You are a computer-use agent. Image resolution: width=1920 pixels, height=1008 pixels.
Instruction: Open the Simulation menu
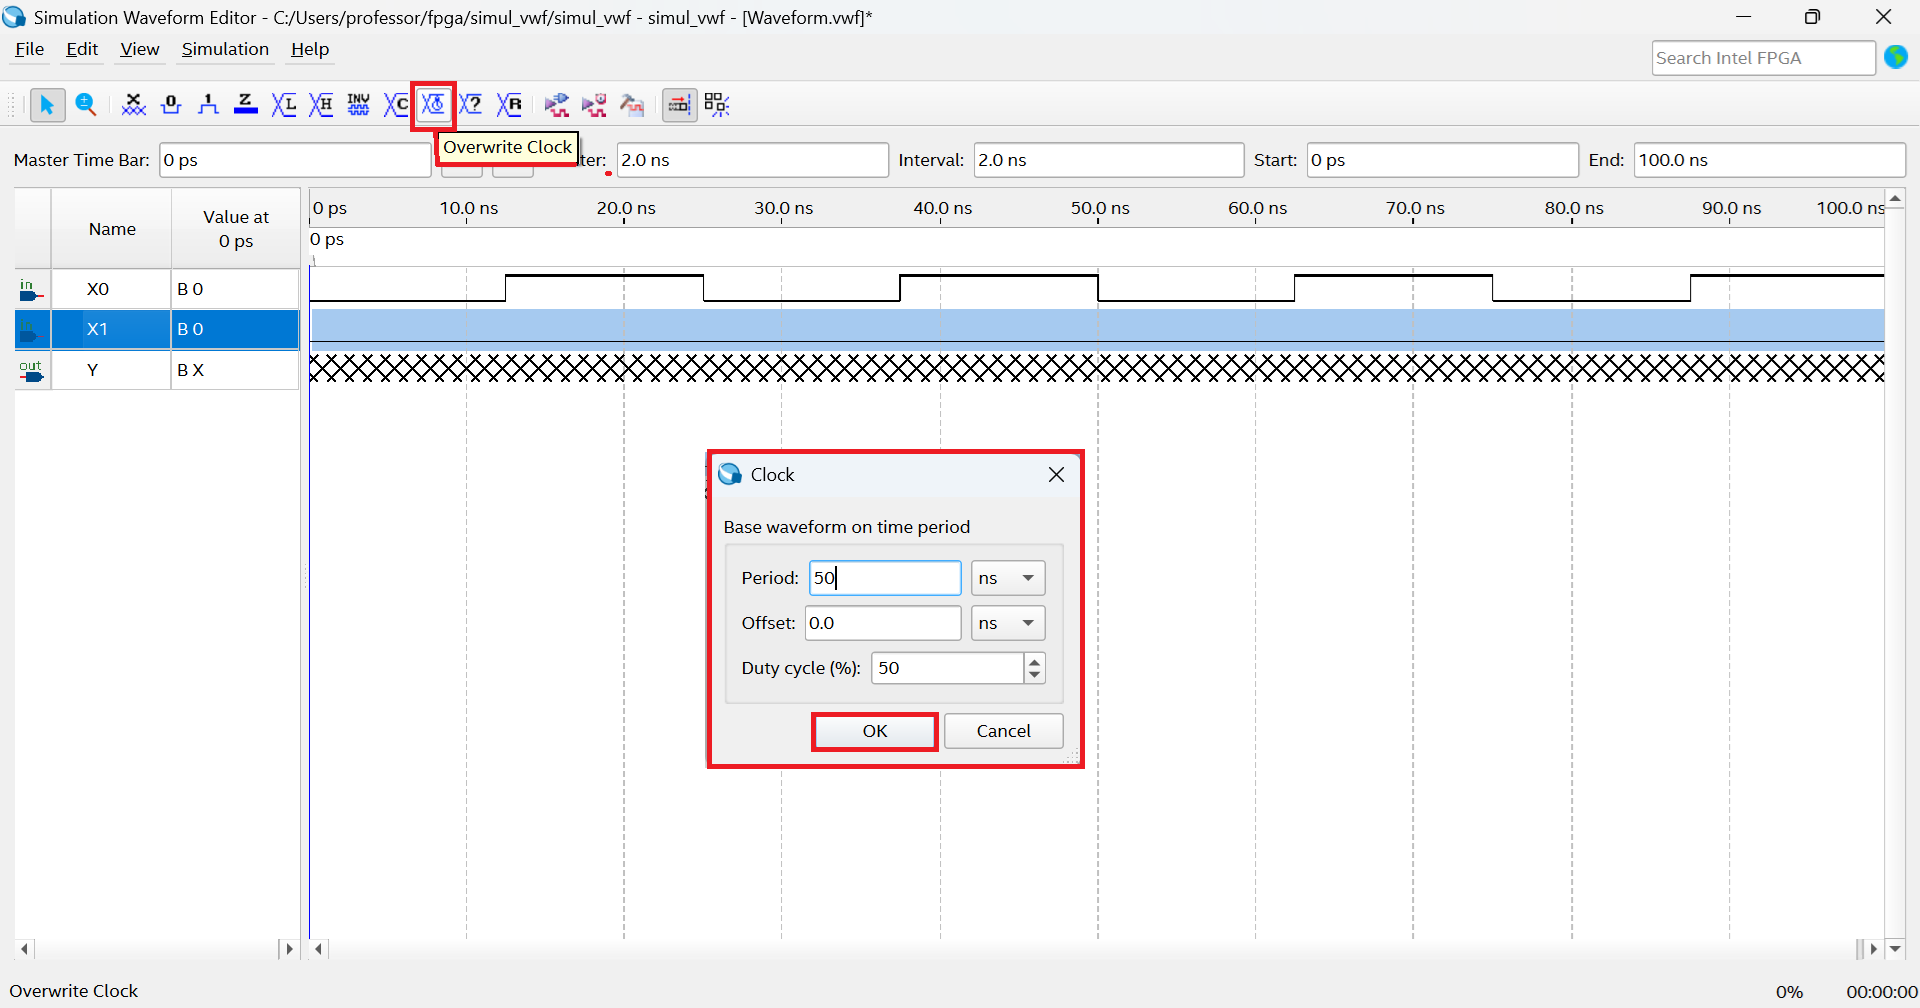coord(225,49)
